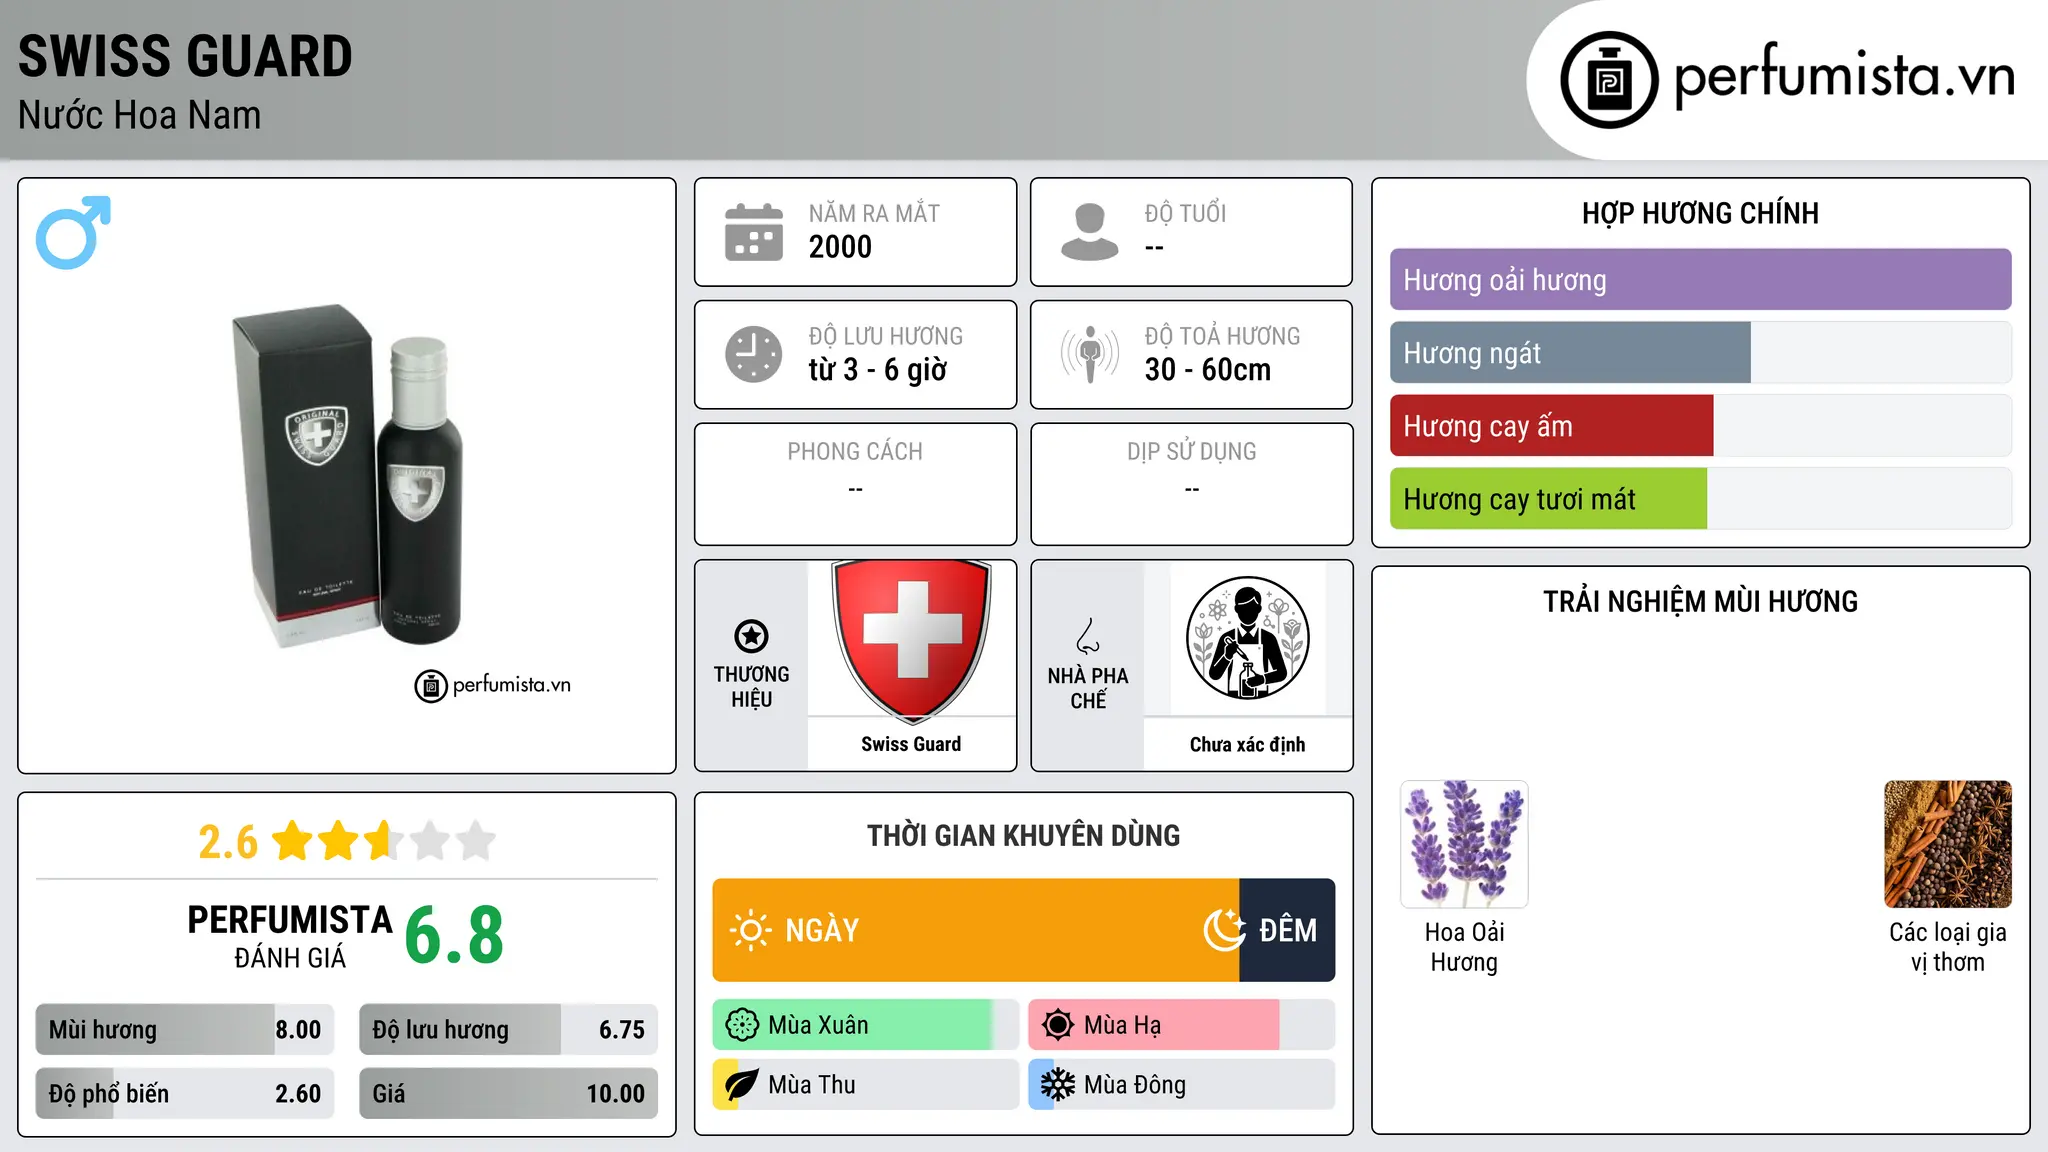Click the Mùa Hạ season bar

(x=1182, y=1025)
